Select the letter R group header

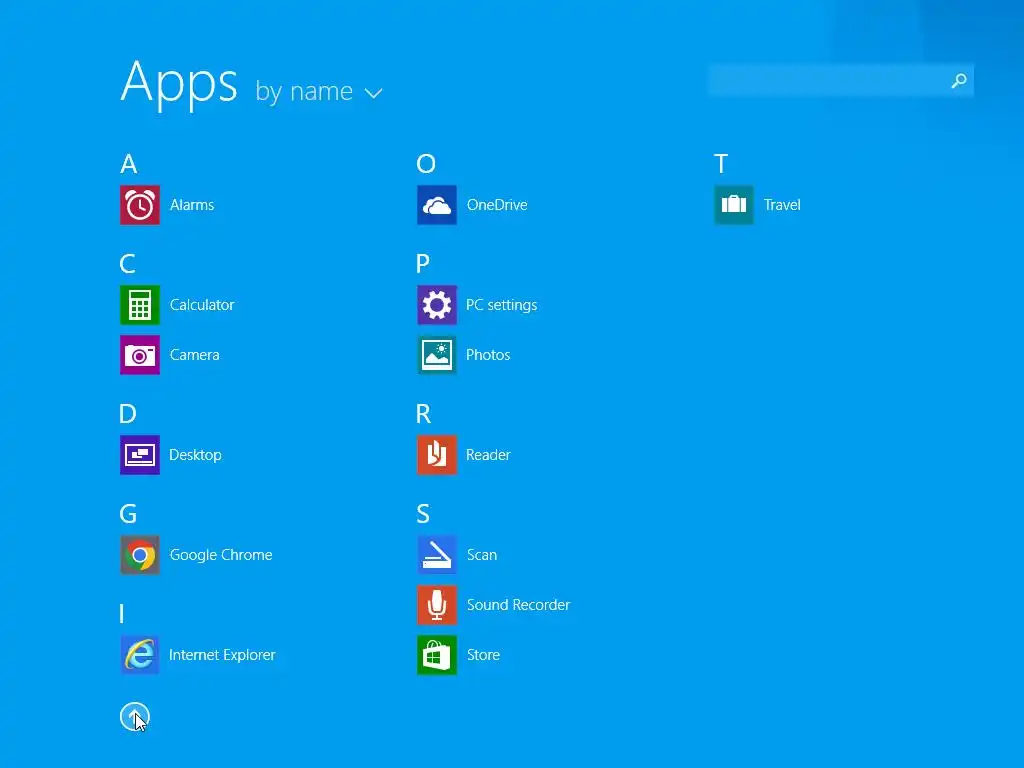[x=423, y=414]
